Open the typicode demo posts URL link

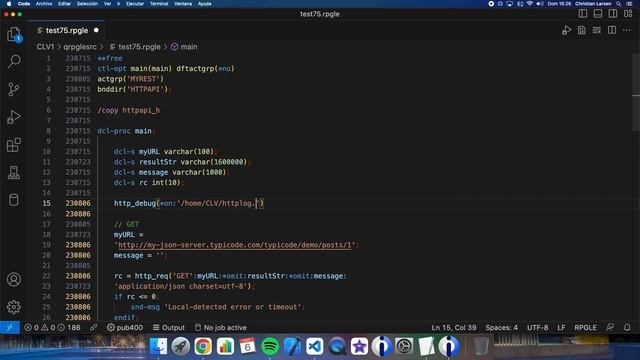[x=235, y=245]
